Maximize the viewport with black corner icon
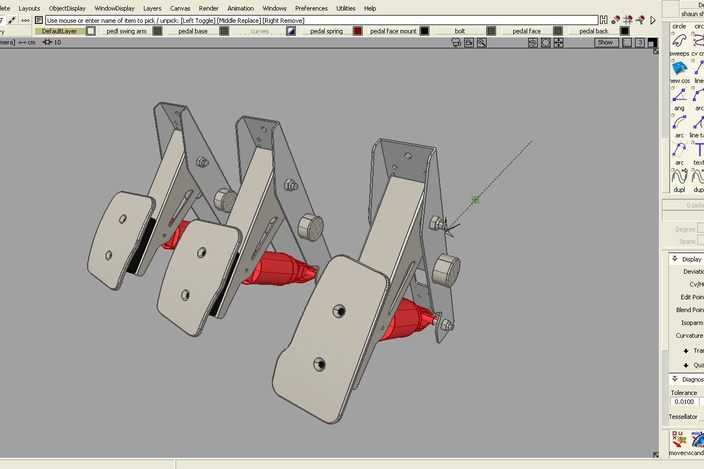 652,43
